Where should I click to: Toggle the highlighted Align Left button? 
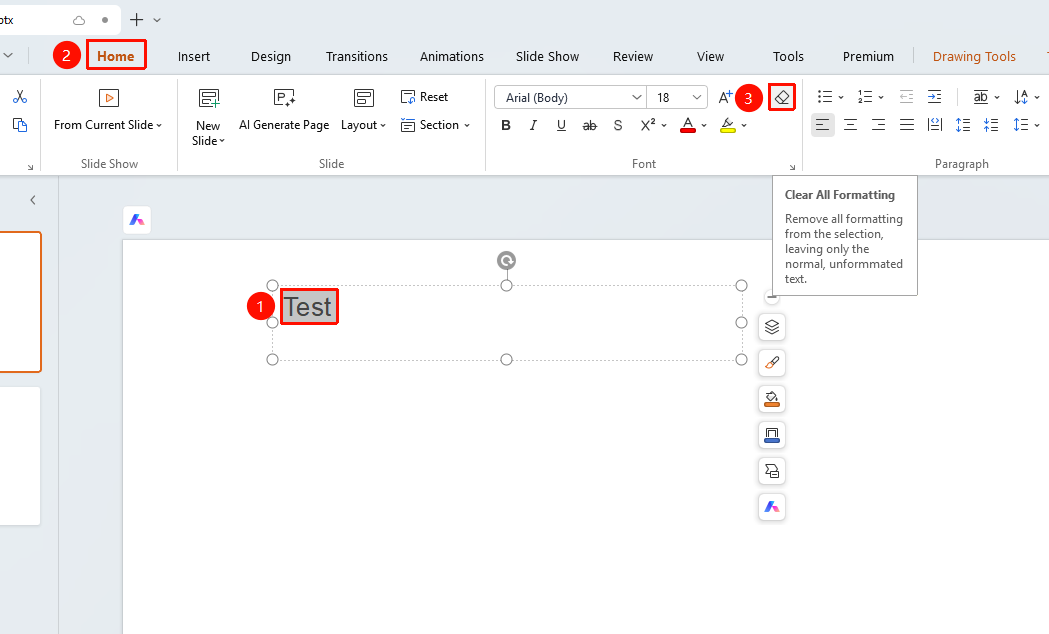coord(822,125)
